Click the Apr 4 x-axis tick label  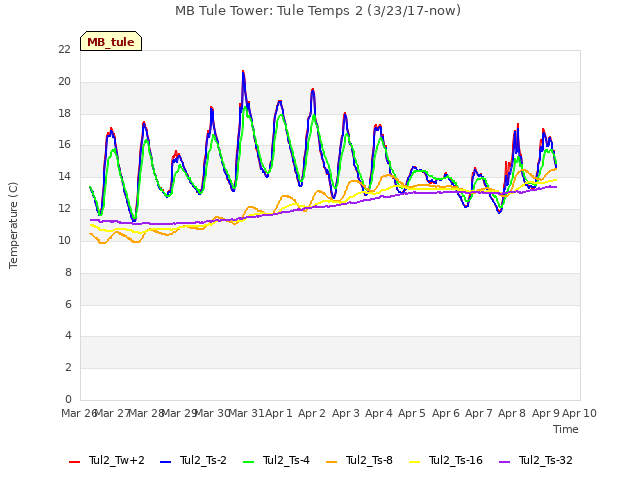tap(379, 413)
